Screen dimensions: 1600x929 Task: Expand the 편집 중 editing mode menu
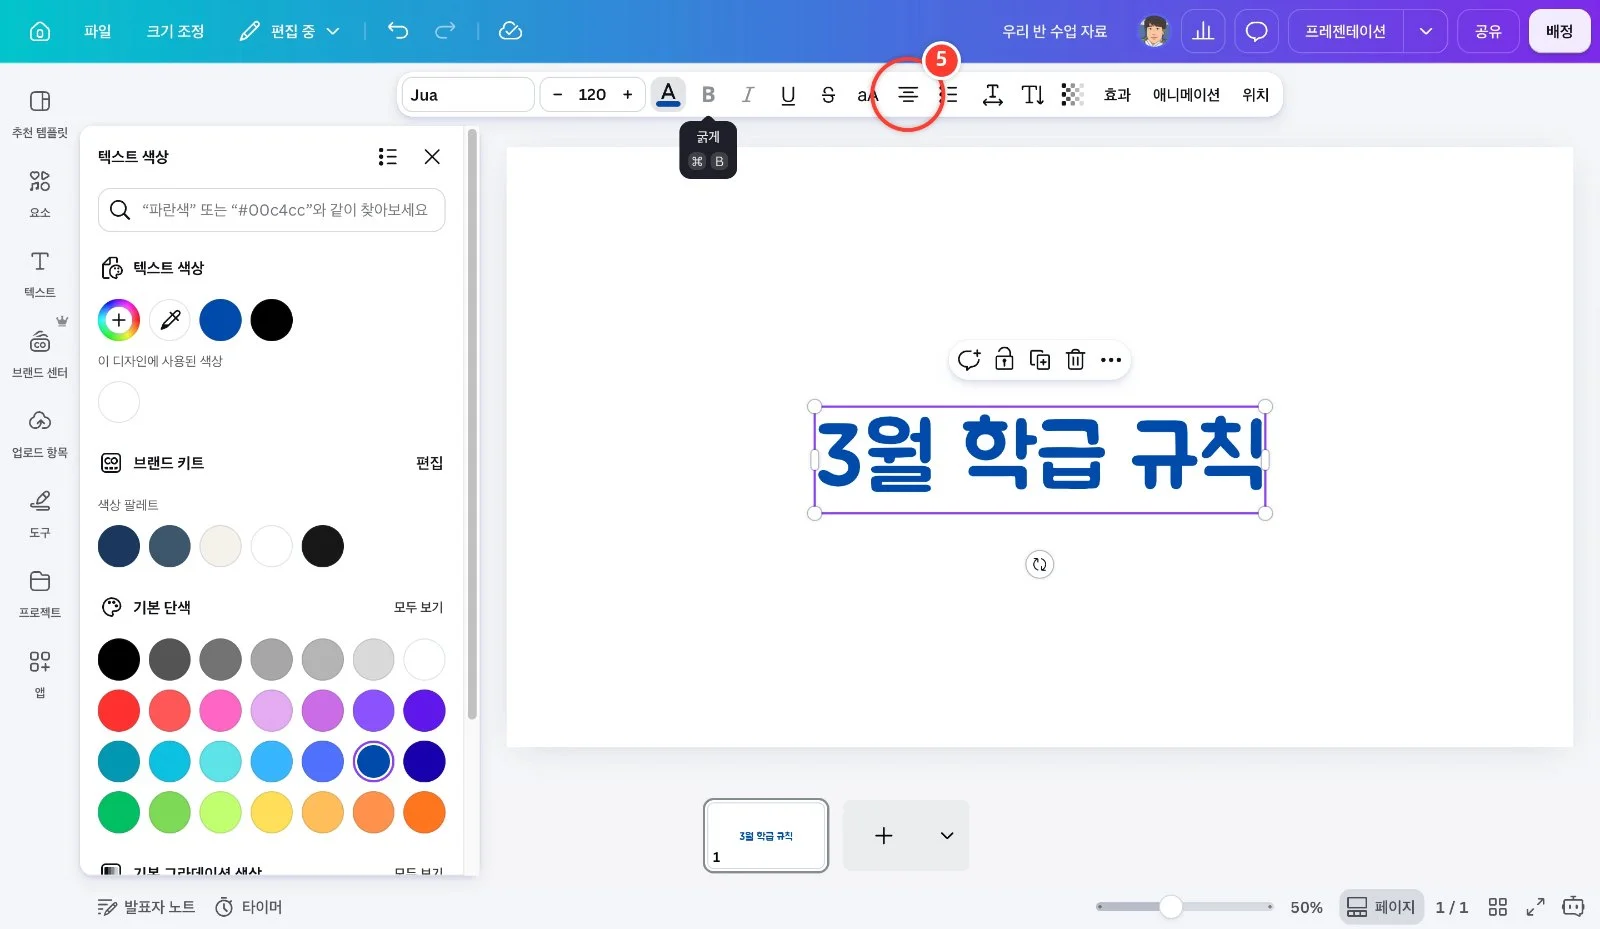coord(290,31)
